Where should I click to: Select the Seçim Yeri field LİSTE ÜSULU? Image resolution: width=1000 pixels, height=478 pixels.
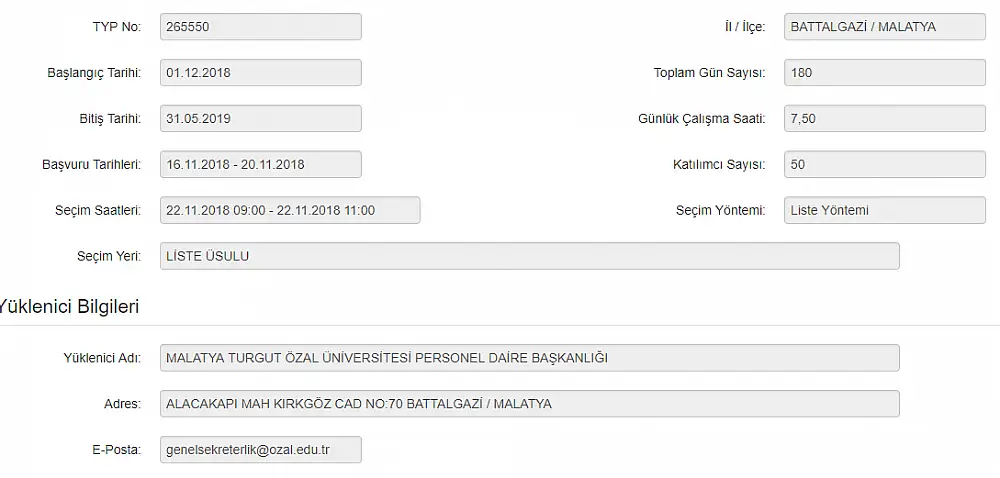coord(530,256)
